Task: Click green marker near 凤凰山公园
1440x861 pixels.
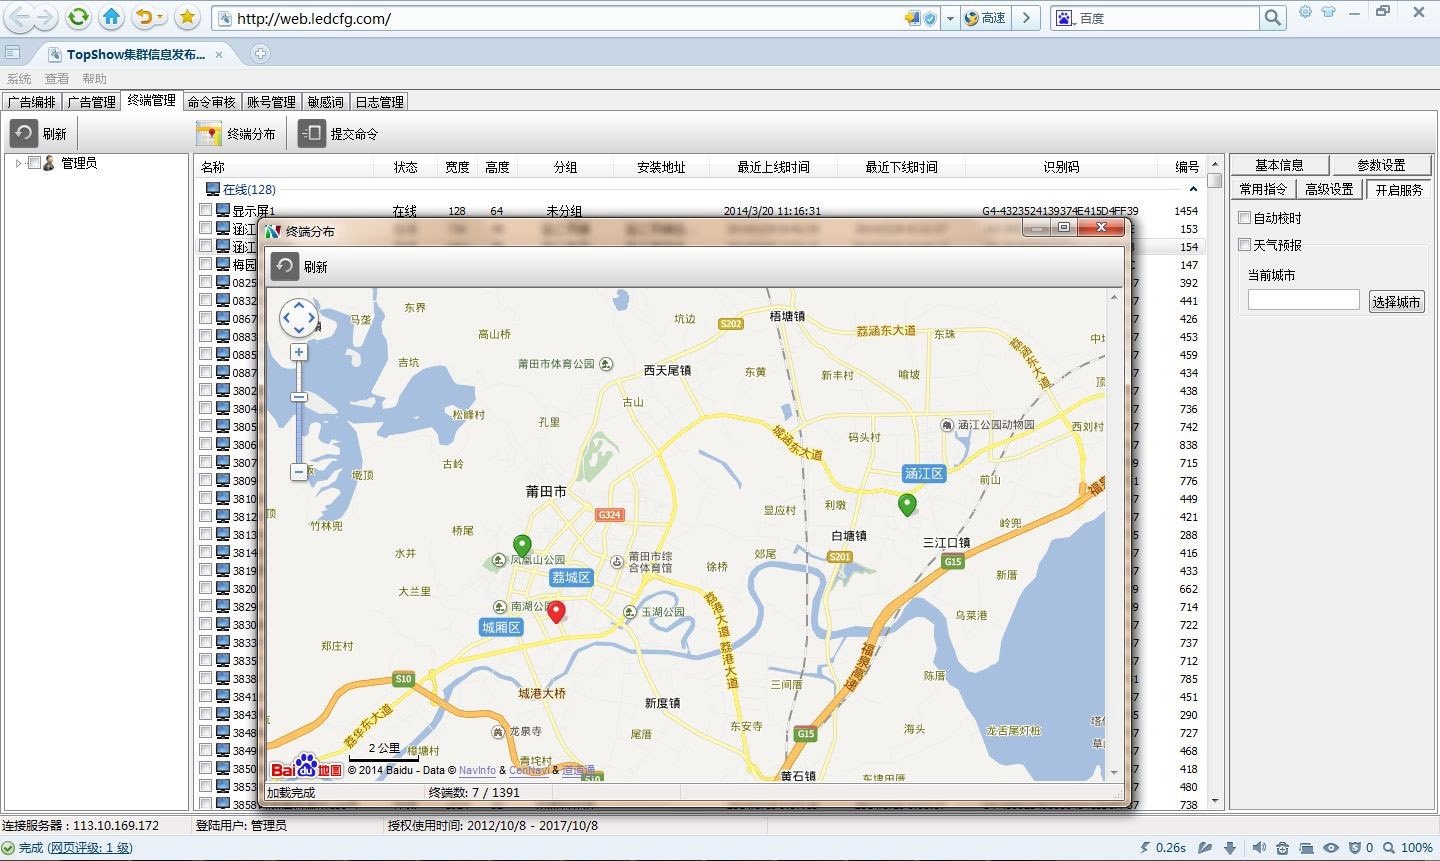Action: tap(522, 546)
